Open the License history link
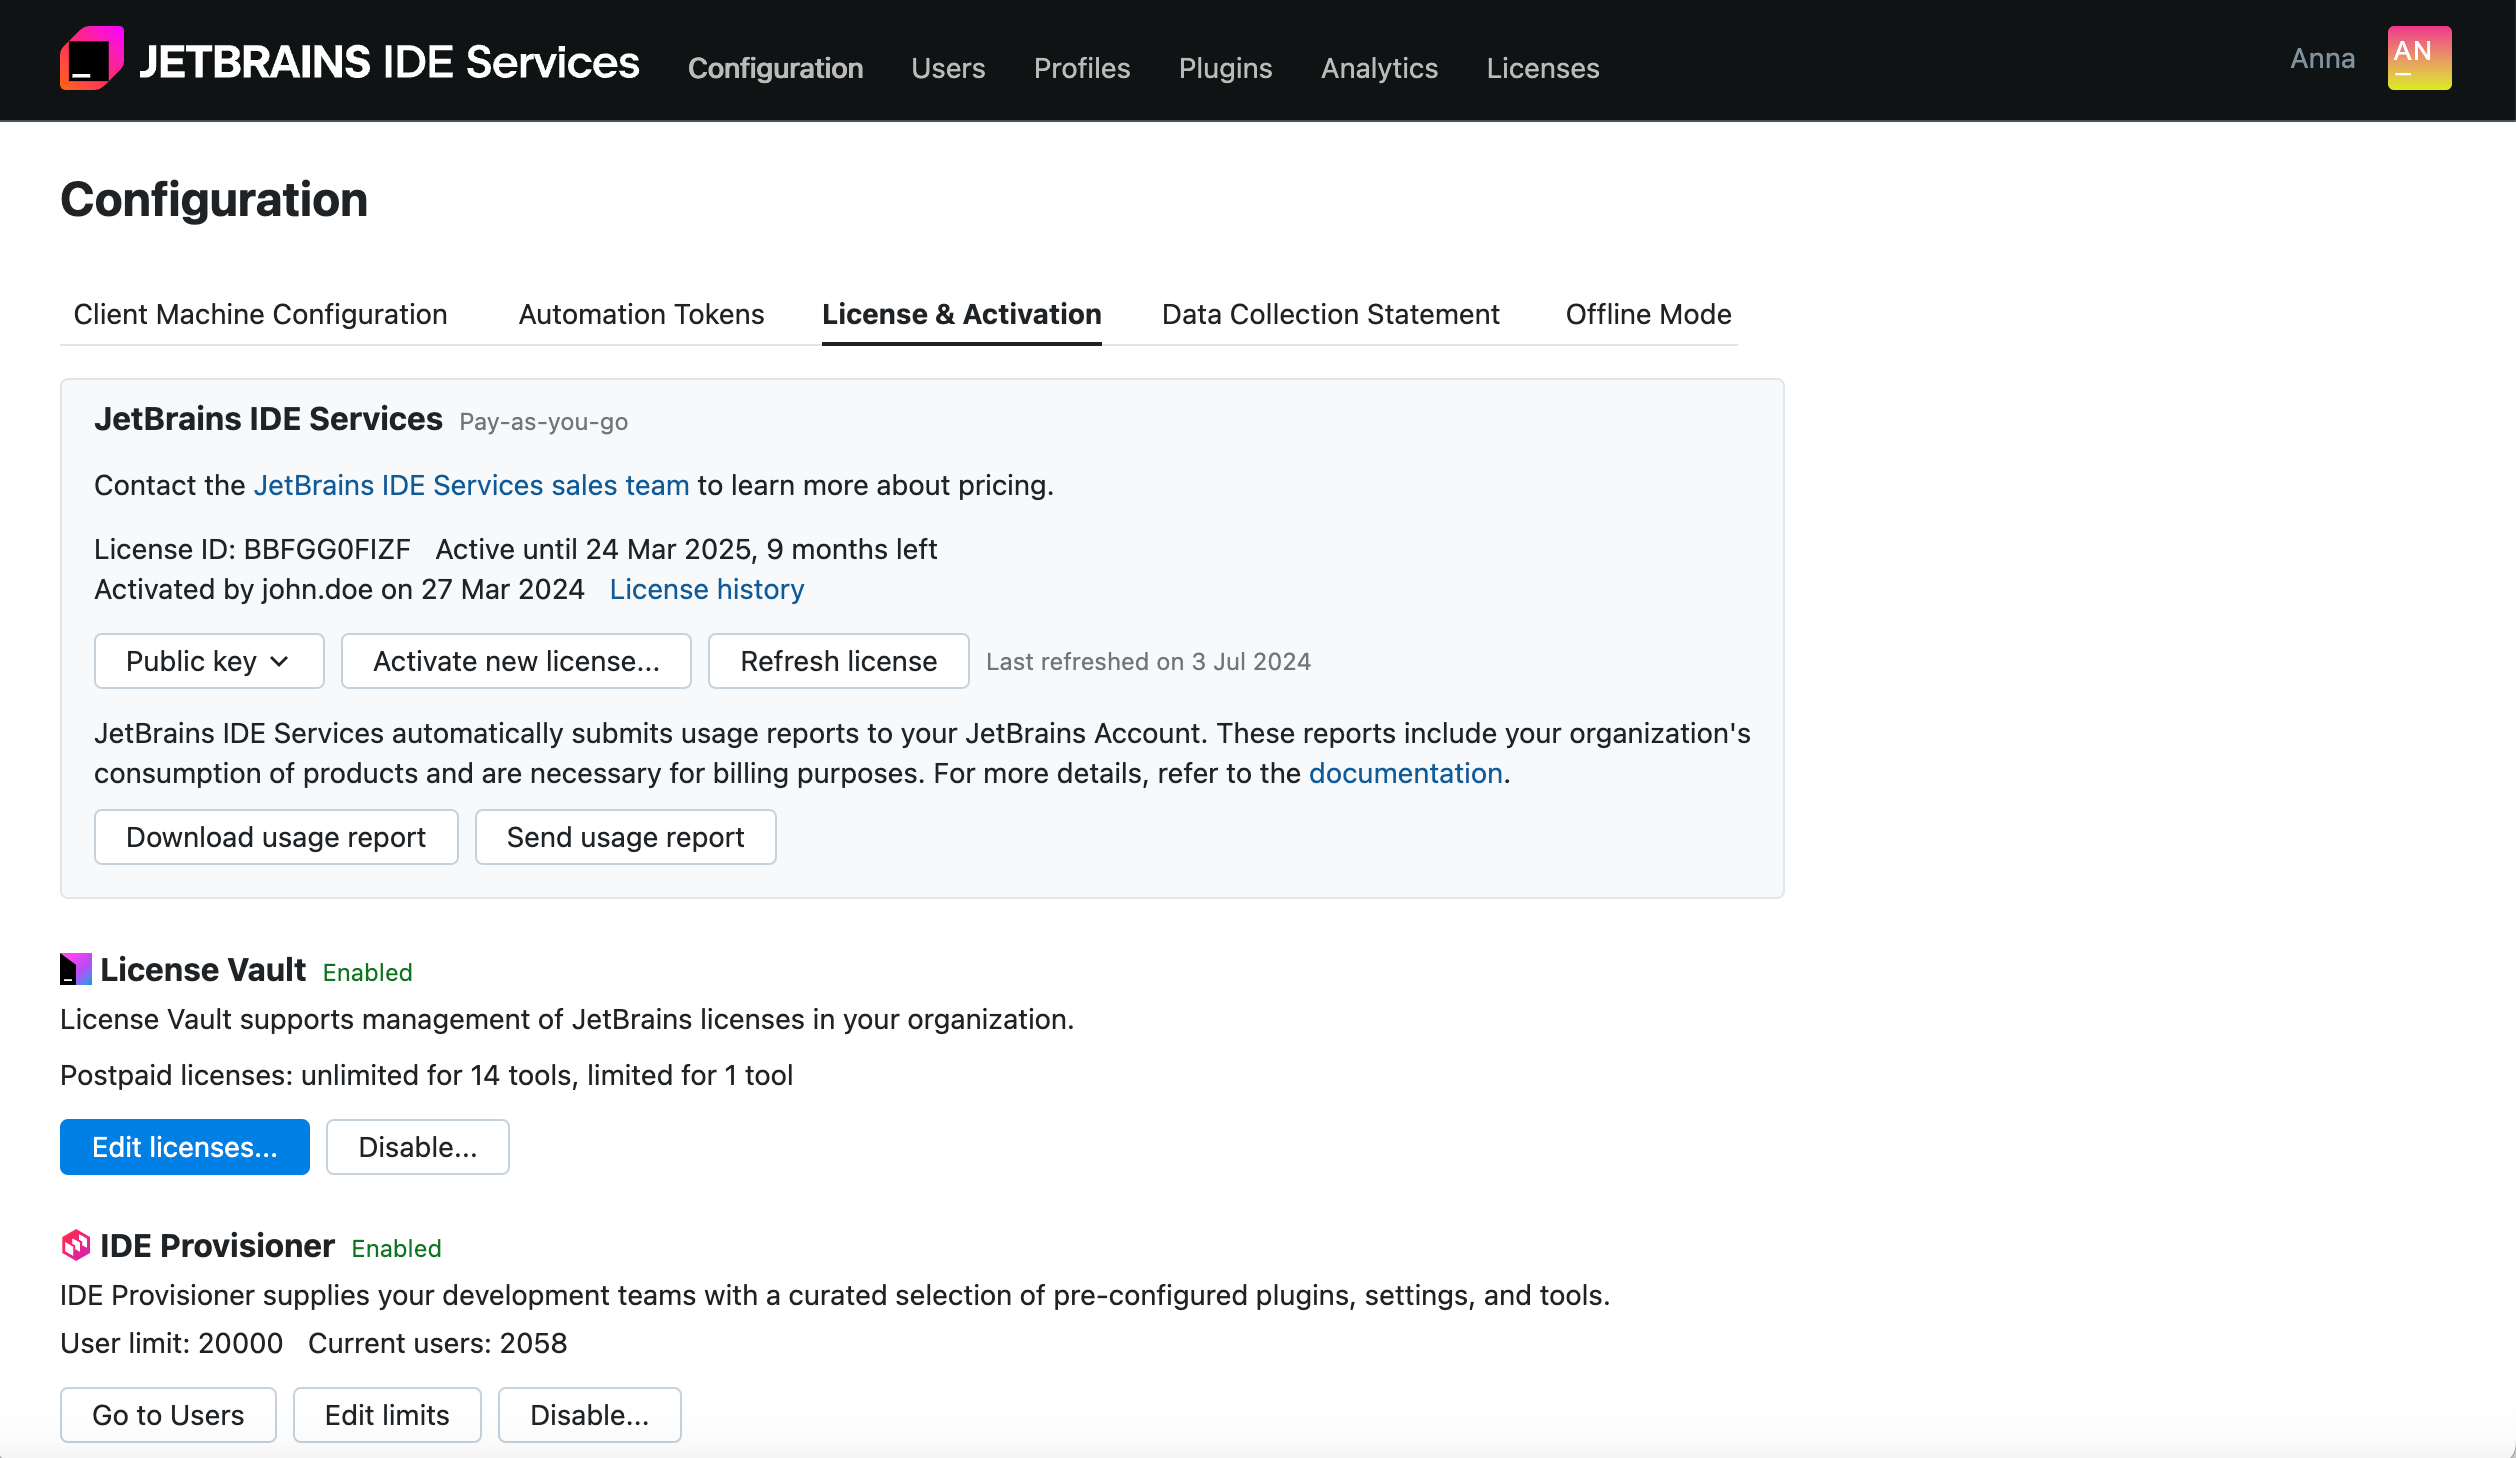The width and height of the screenshot is (2516, 1458). (707, 589)
